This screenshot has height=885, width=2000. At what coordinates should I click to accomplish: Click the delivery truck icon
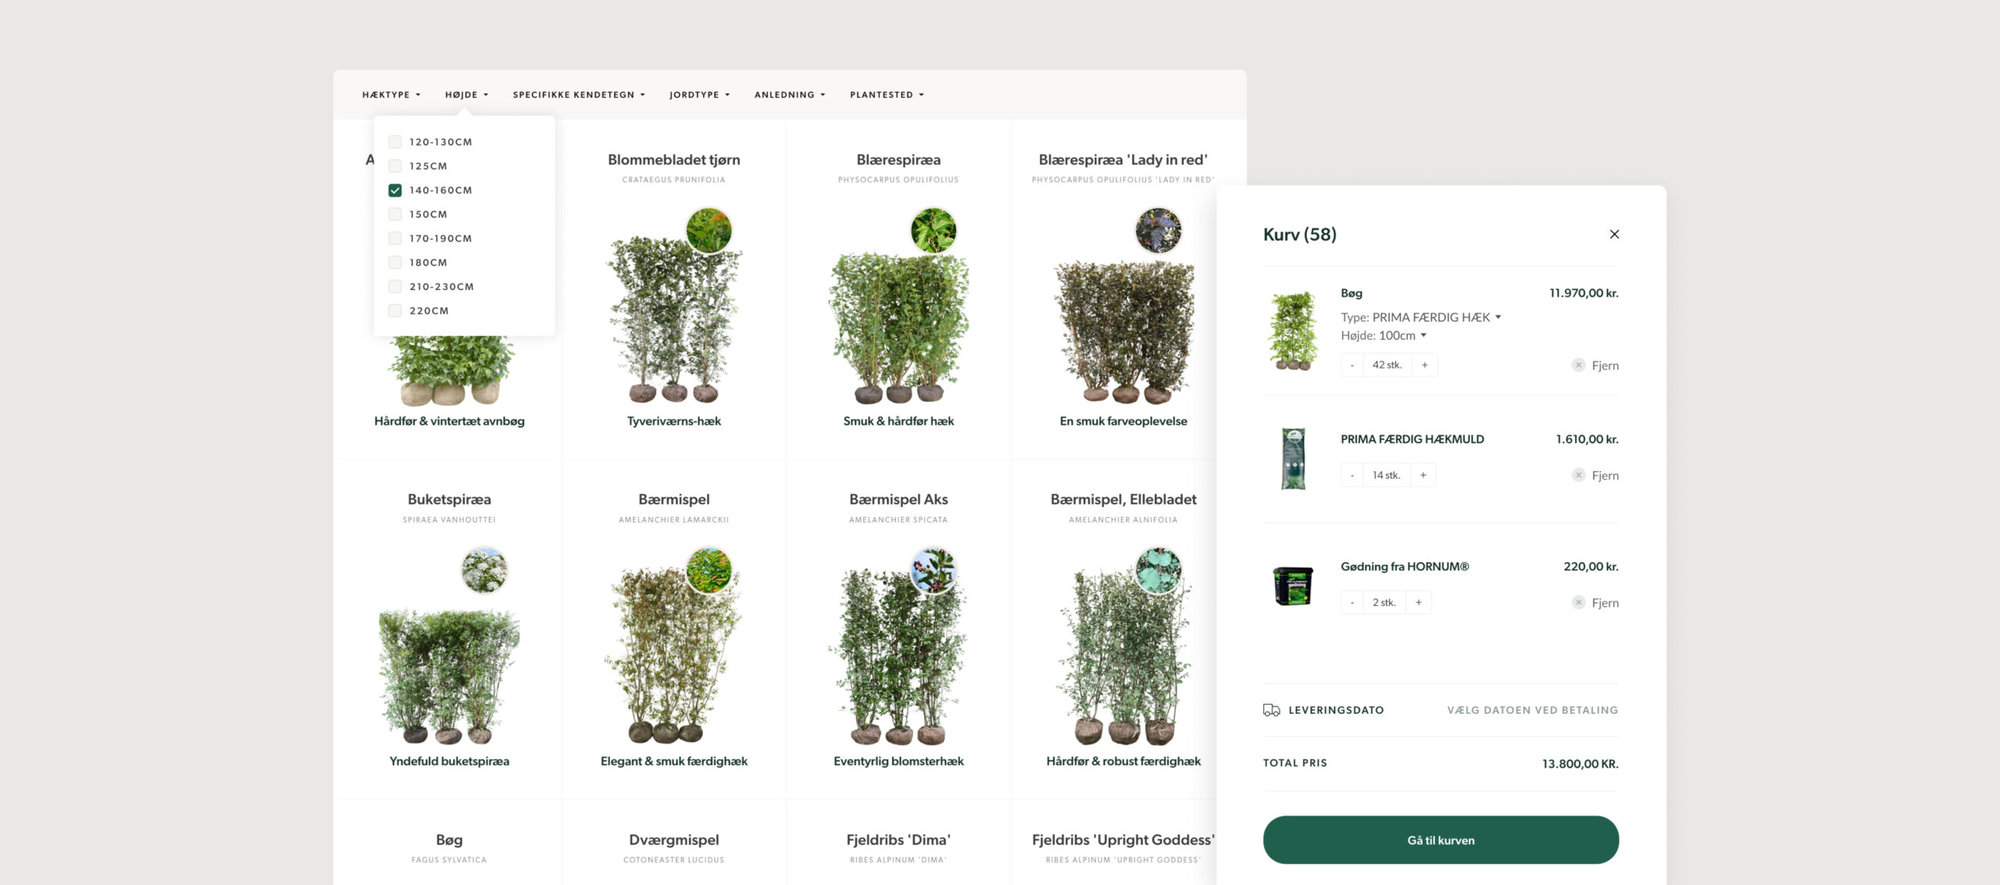pyautogui.click(x=1271, y=710)
